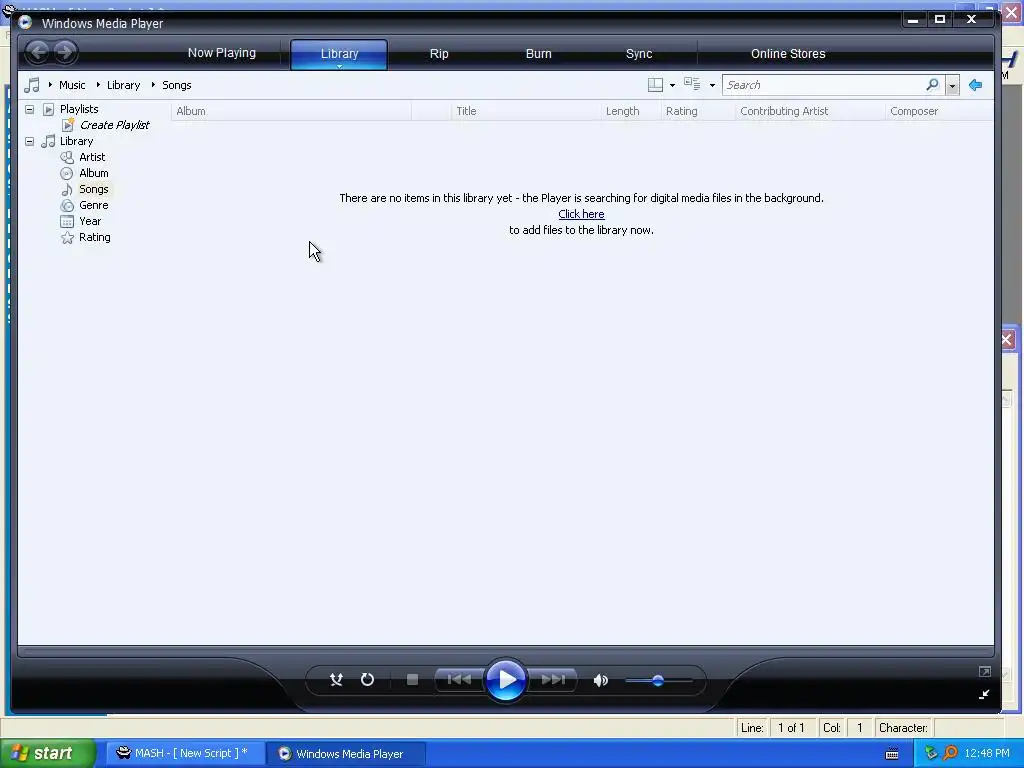This screenshot has width=1024, height=768.
Task: Click the Layout options icon
Action: coord(655,85)
